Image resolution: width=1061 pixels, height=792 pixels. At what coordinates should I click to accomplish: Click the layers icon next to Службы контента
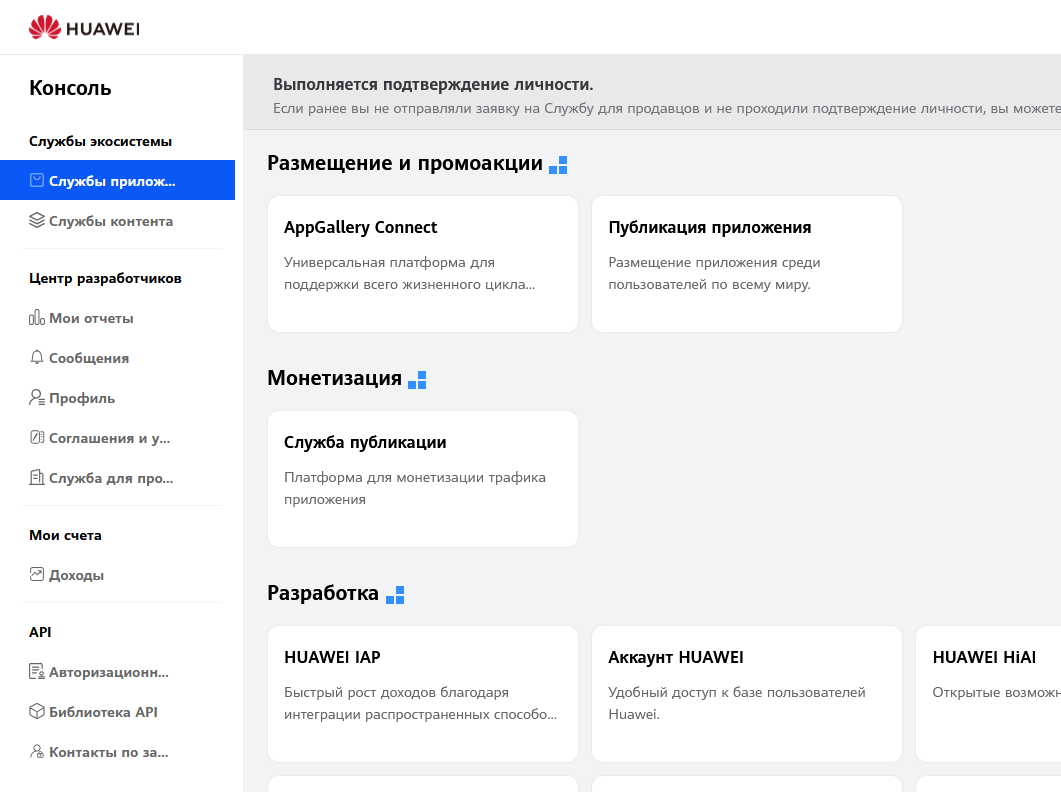click(37, 221)
